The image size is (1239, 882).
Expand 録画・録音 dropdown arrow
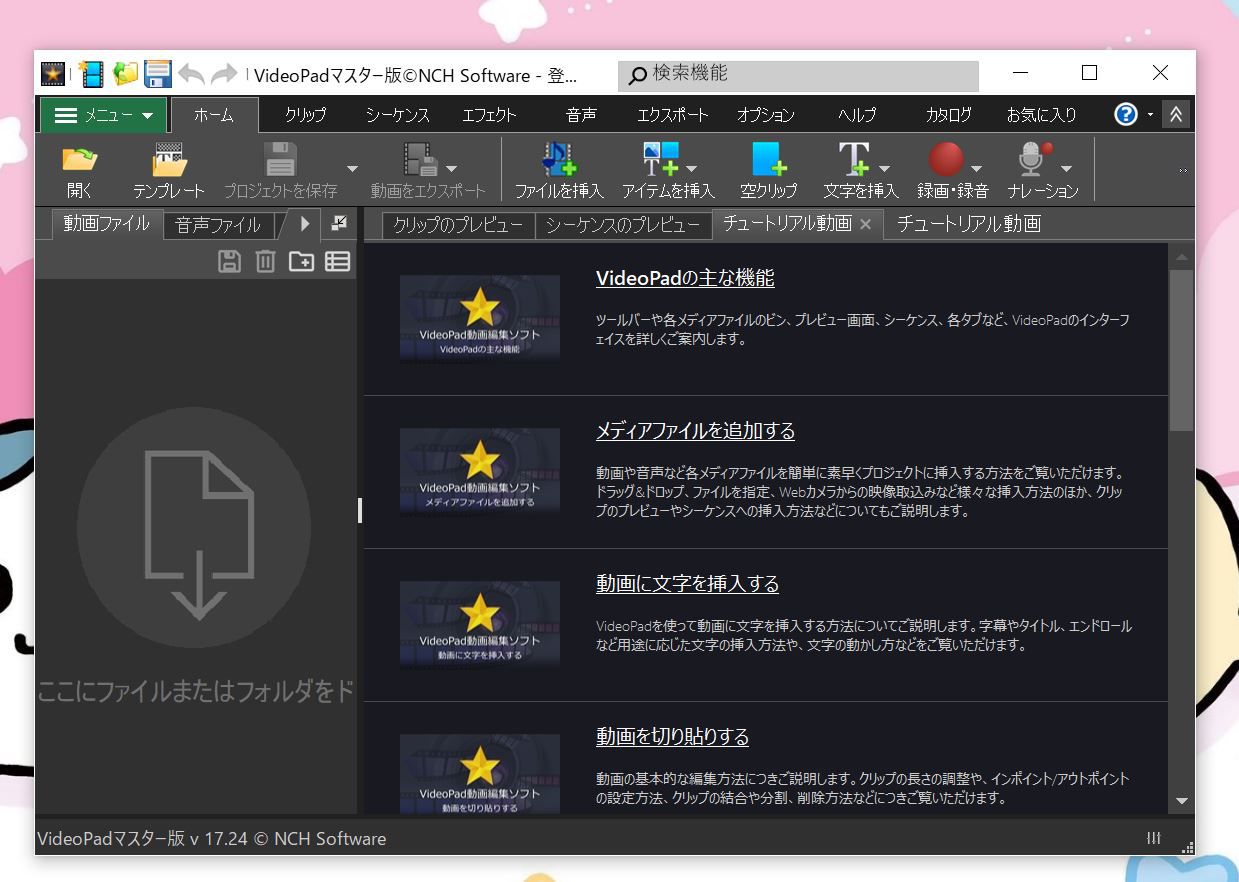point(976,168)
